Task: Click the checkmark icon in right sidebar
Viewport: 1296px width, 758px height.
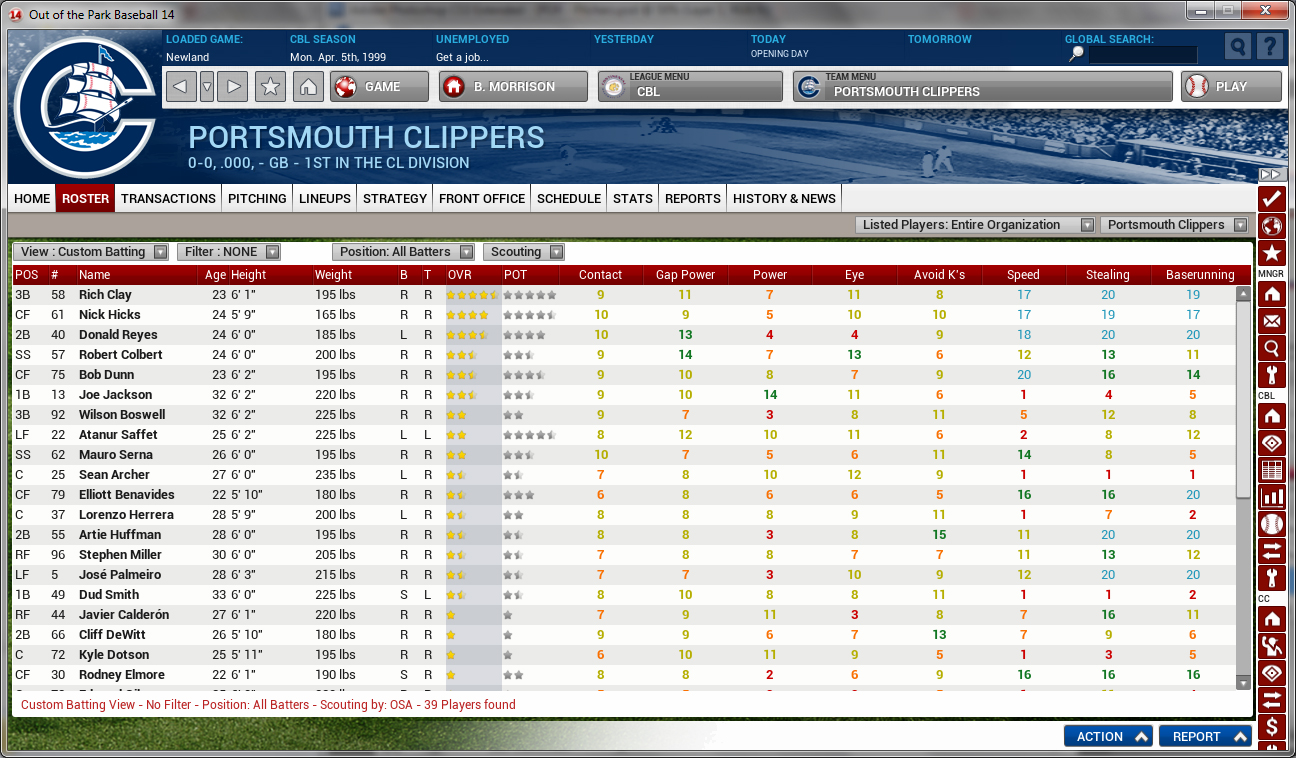Action: click(x=1271, y=198)
